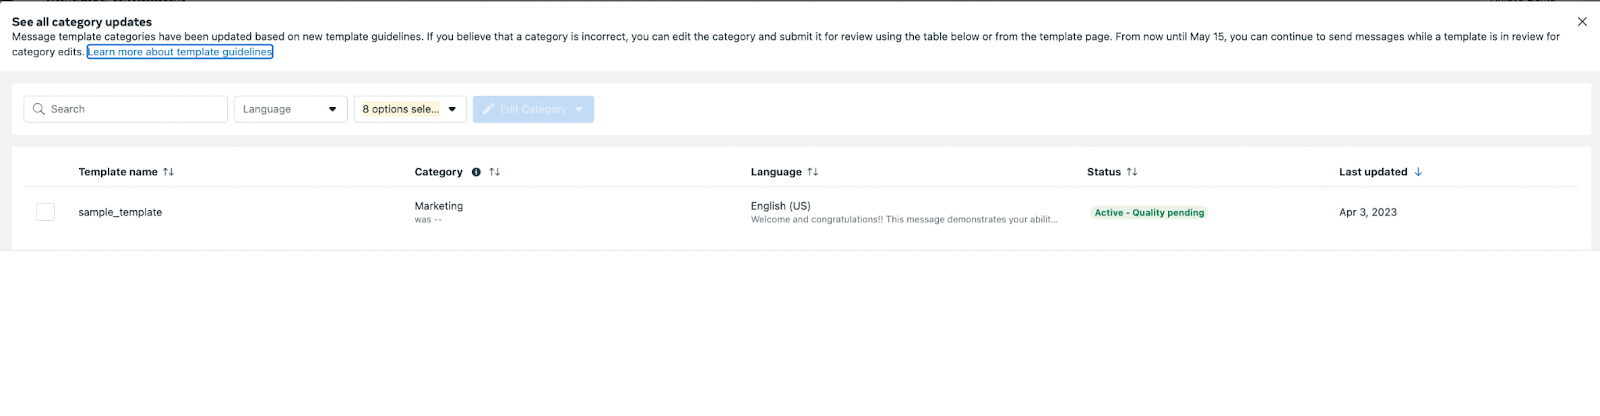Click the search magnifier icon
Image resolution: width=1600 pixels, height=416 pixels.
pyautogui.click(x=39, y=109)
